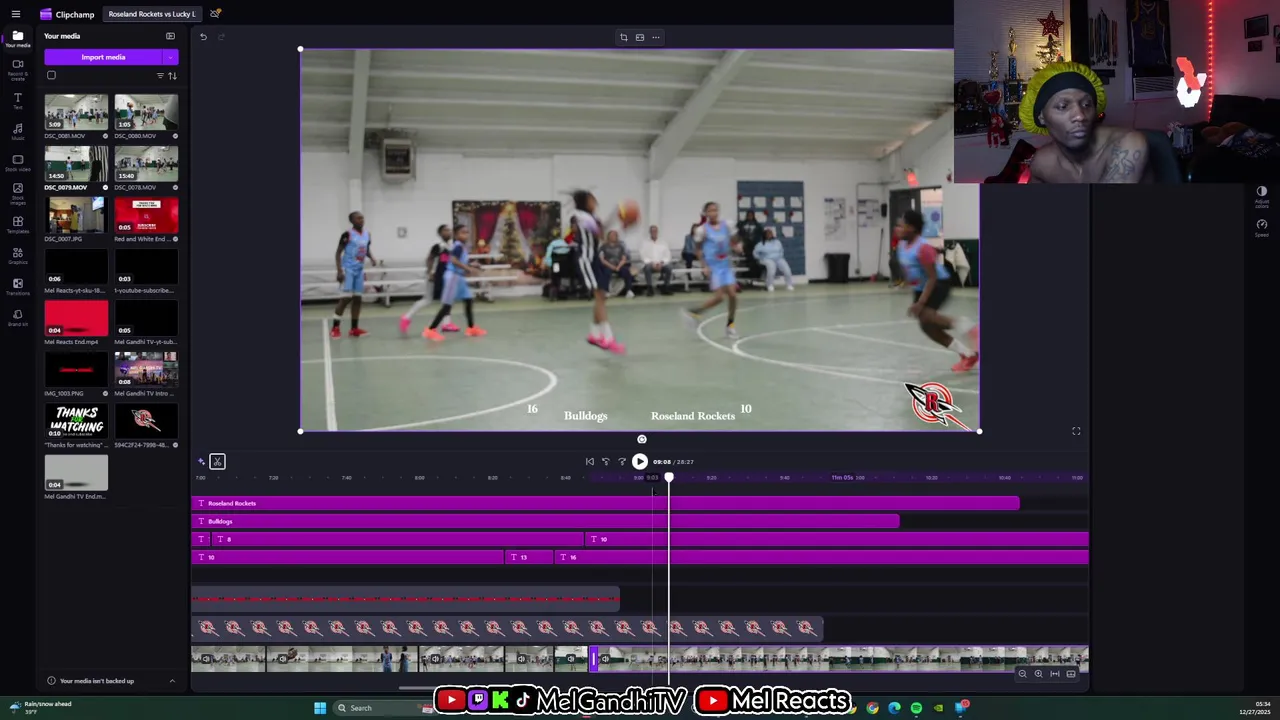The image size is (1280, 720).
Task: Open the Record & create sidebar tab
Action: tap(17, 68)
